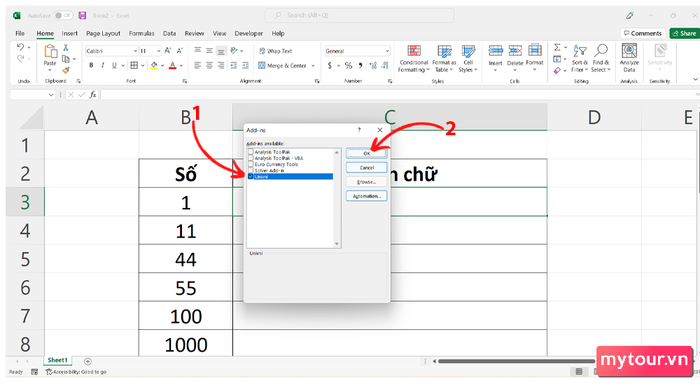Expand the Format as Table menu
Screen dimensions: 700x386
[444, 58]
